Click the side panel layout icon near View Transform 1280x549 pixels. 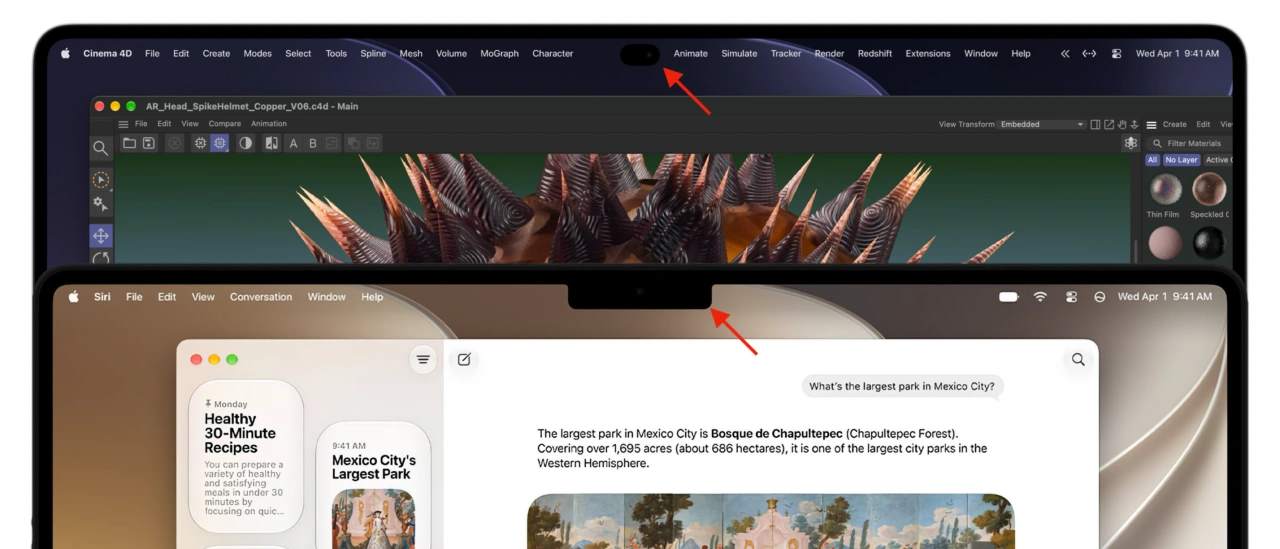click(1096, 124)
